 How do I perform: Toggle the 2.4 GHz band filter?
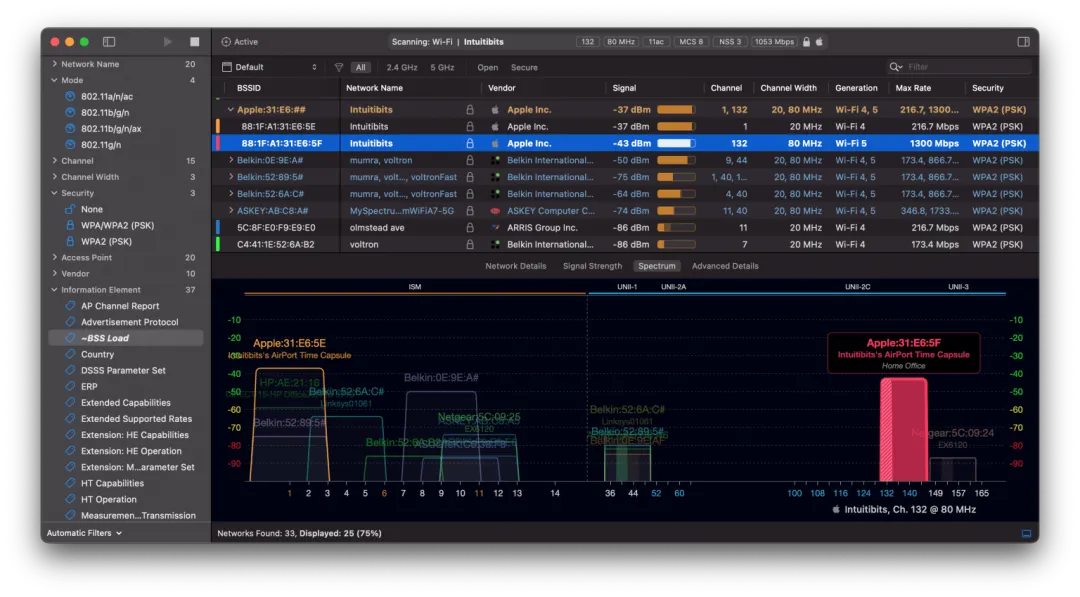[x=402, y=67]
